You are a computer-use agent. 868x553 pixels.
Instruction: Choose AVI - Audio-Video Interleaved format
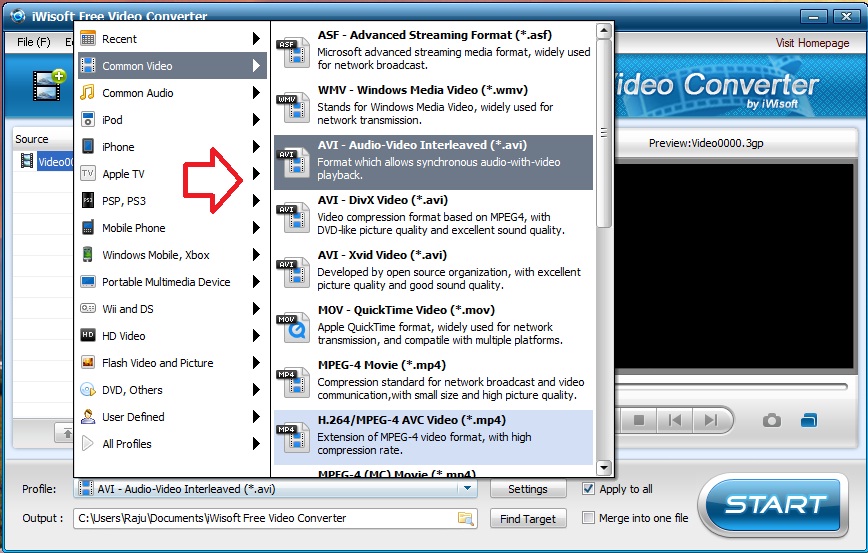click(433, 162)
